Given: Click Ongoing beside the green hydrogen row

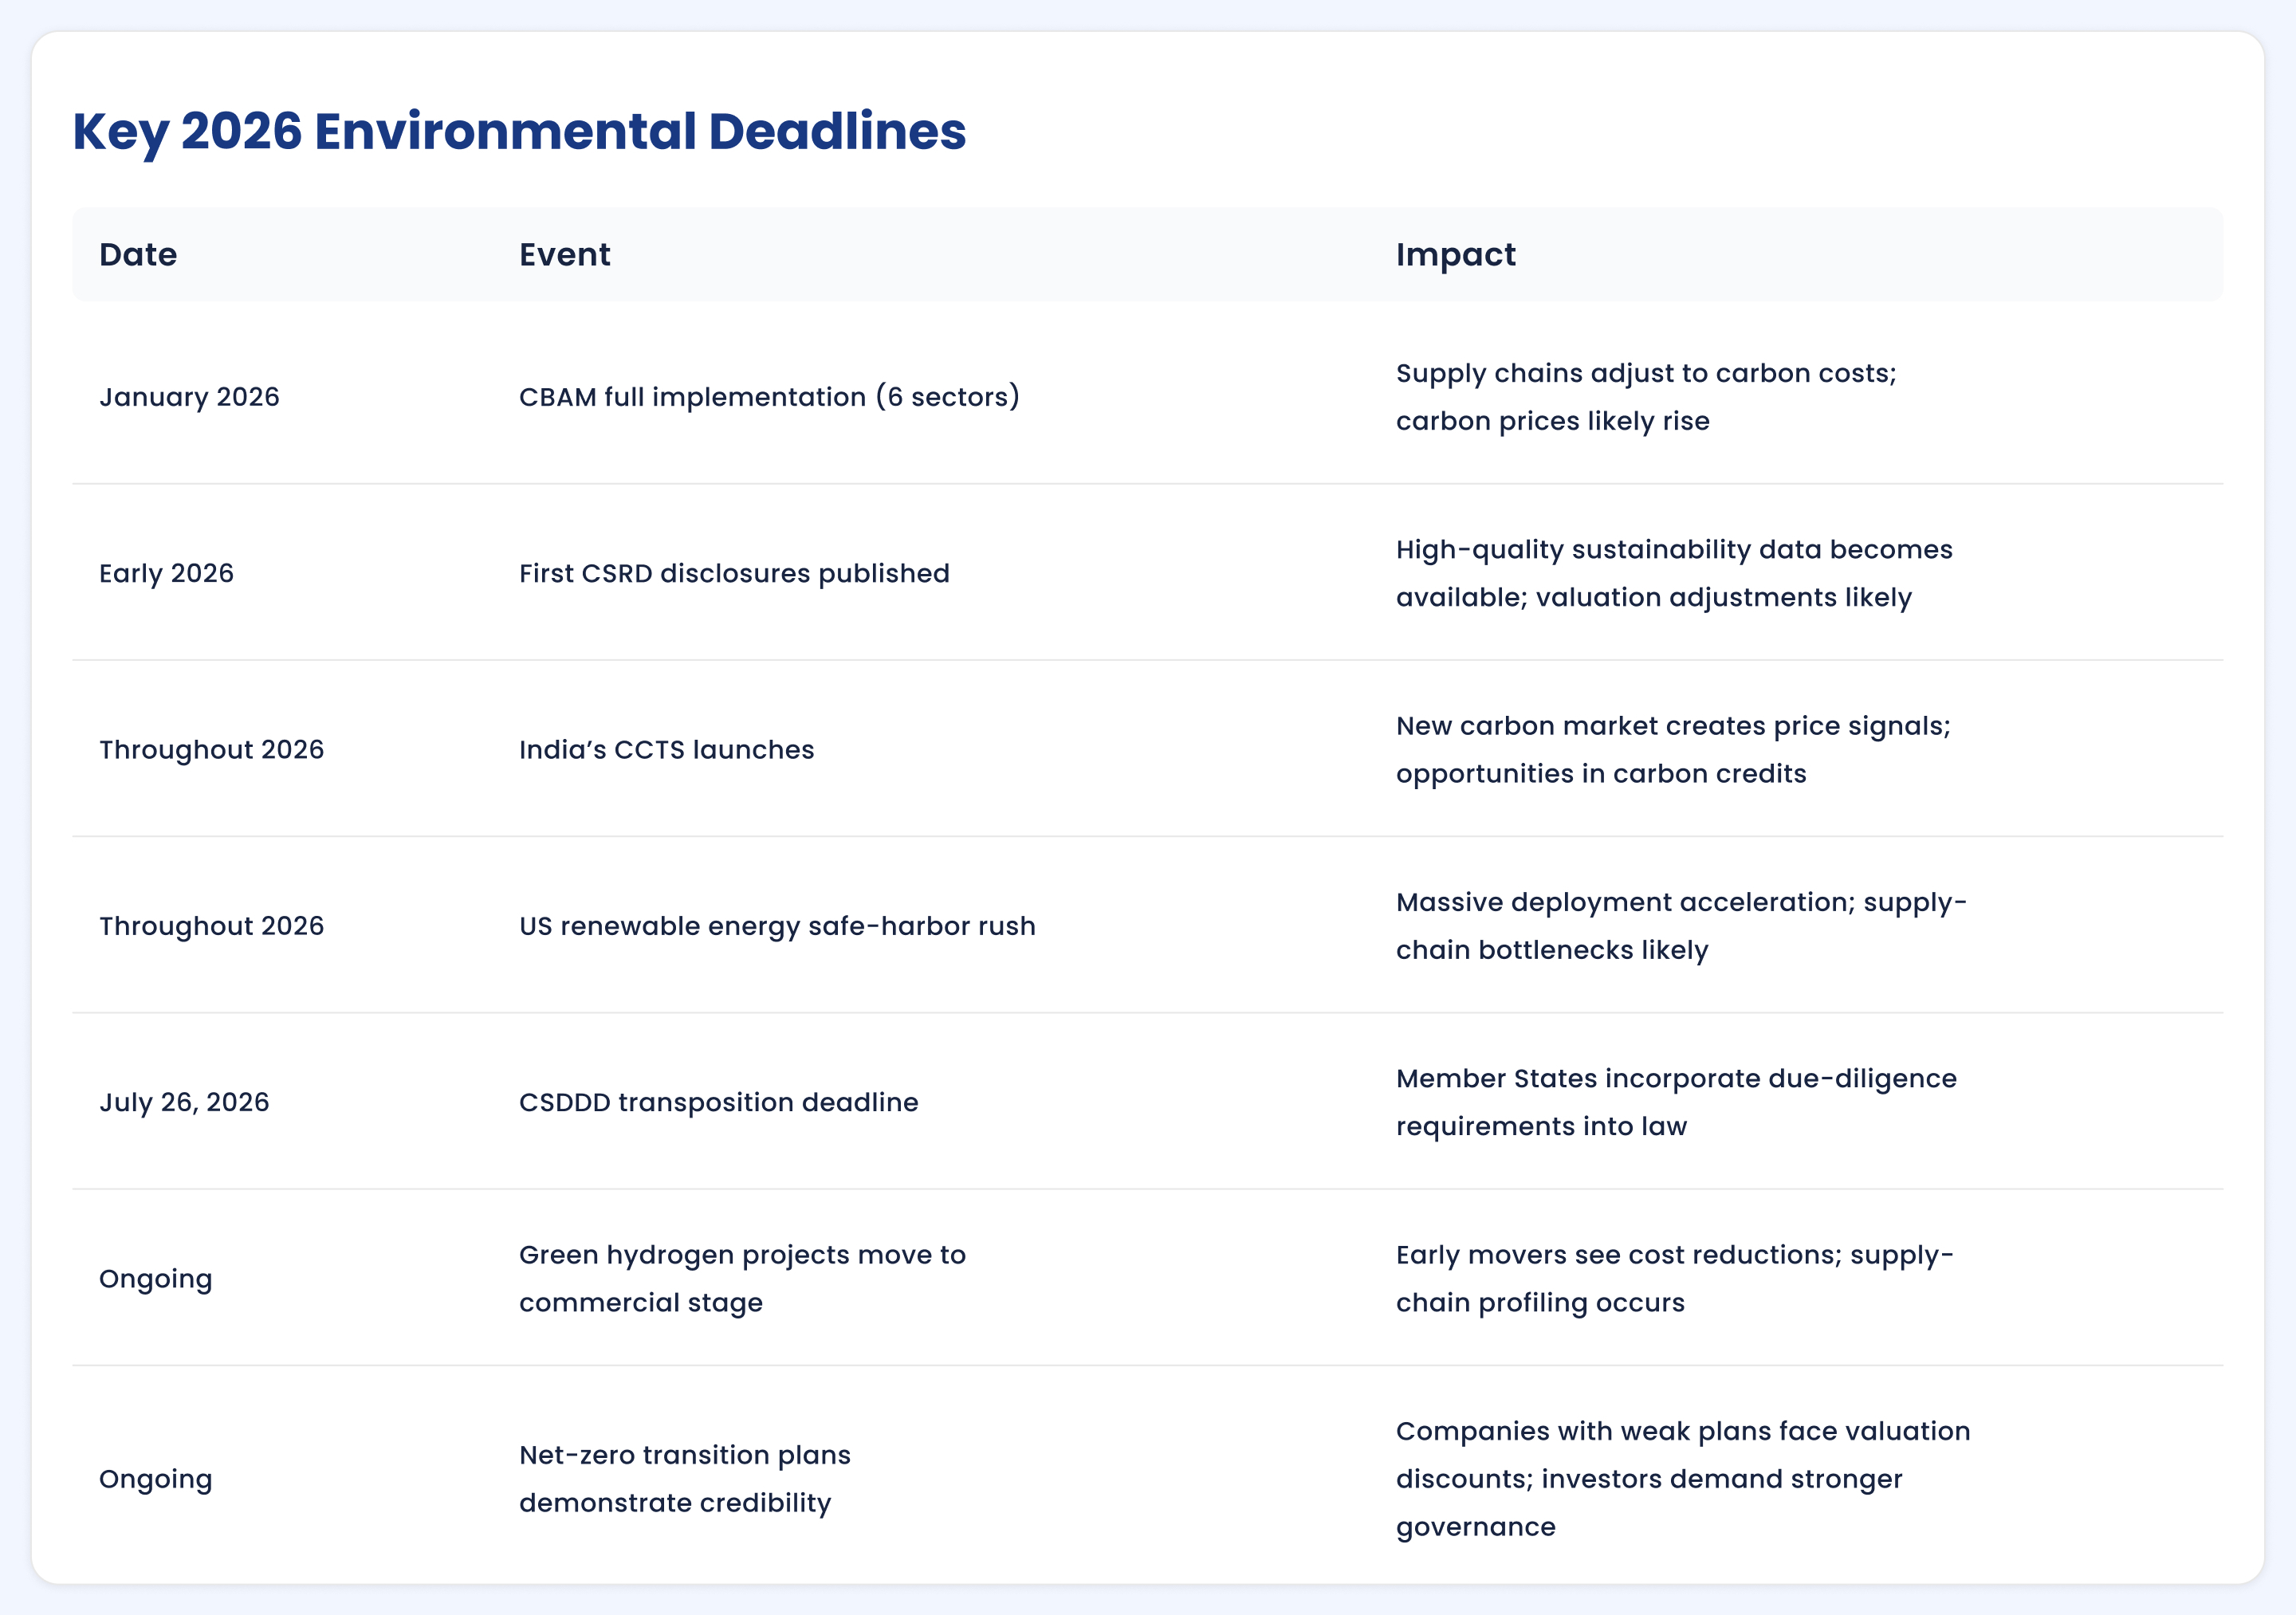Looking at the screenshot, I should click(x=155, y=1278).
